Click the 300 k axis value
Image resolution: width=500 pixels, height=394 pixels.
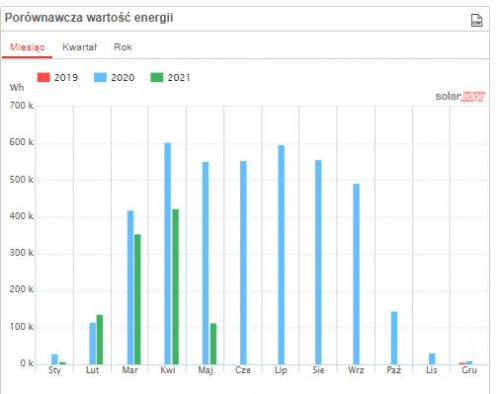22,253
